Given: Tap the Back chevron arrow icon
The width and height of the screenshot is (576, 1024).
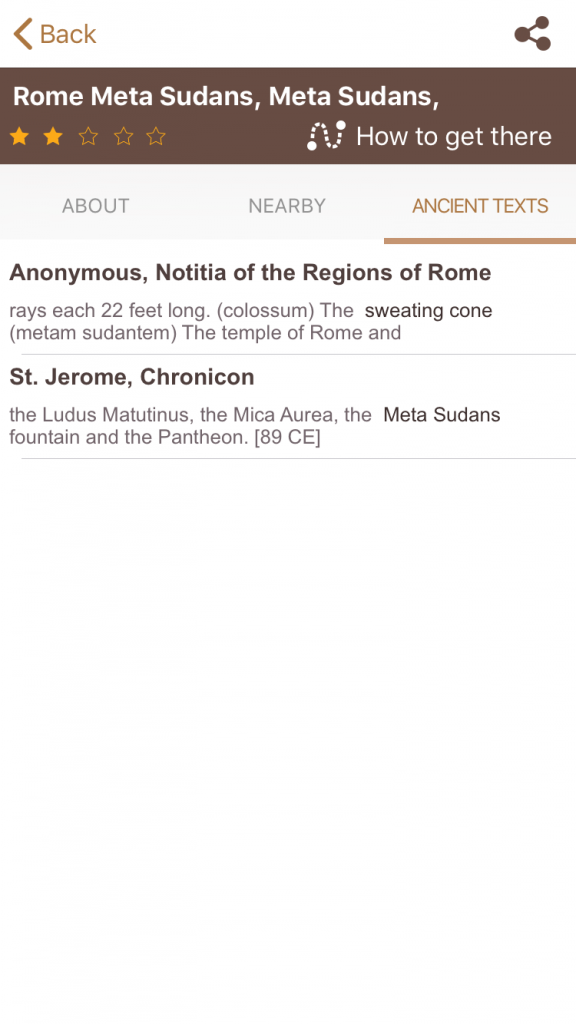Looking at the screenshot, I should click(23, 34).
